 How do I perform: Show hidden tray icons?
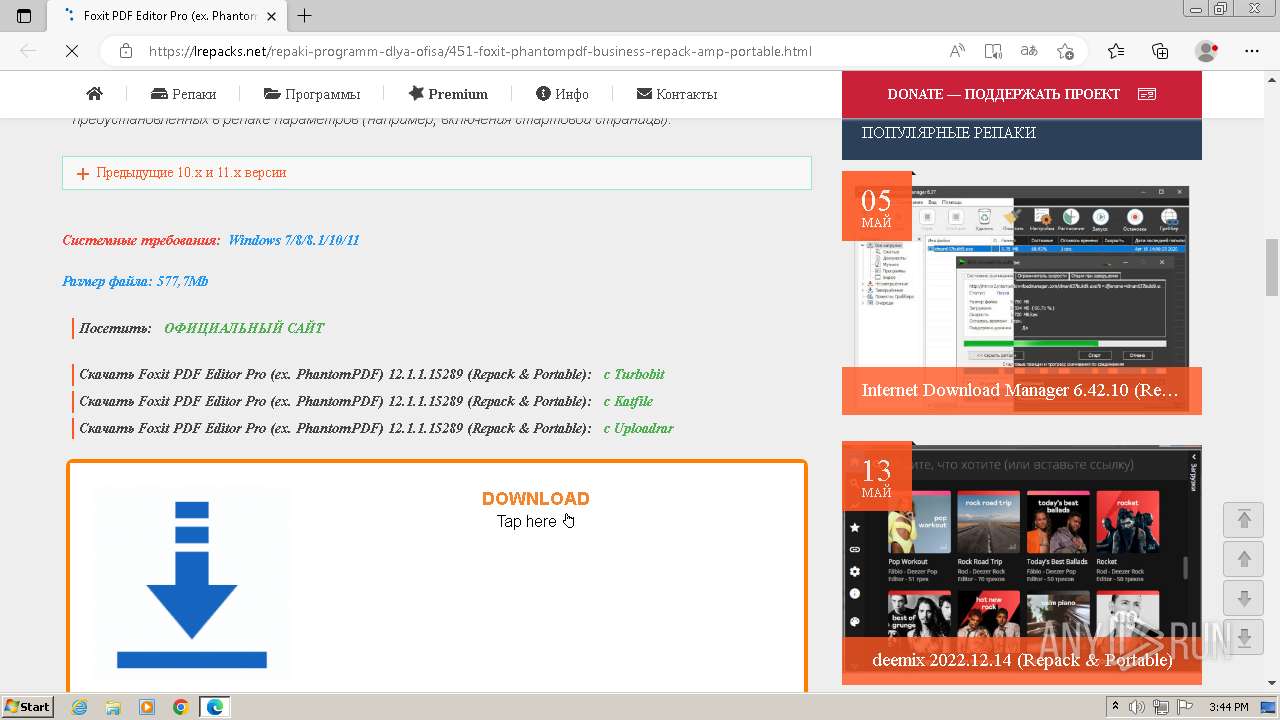1116,707
